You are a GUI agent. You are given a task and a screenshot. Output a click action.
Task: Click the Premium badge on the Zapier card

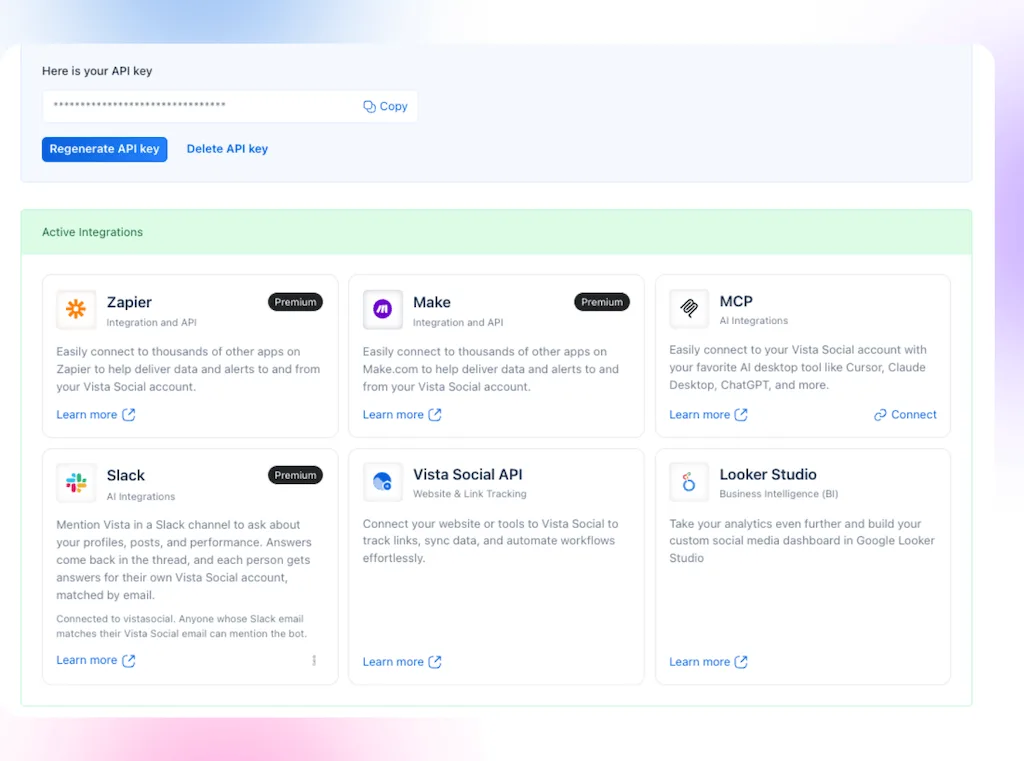coord(295,302)
